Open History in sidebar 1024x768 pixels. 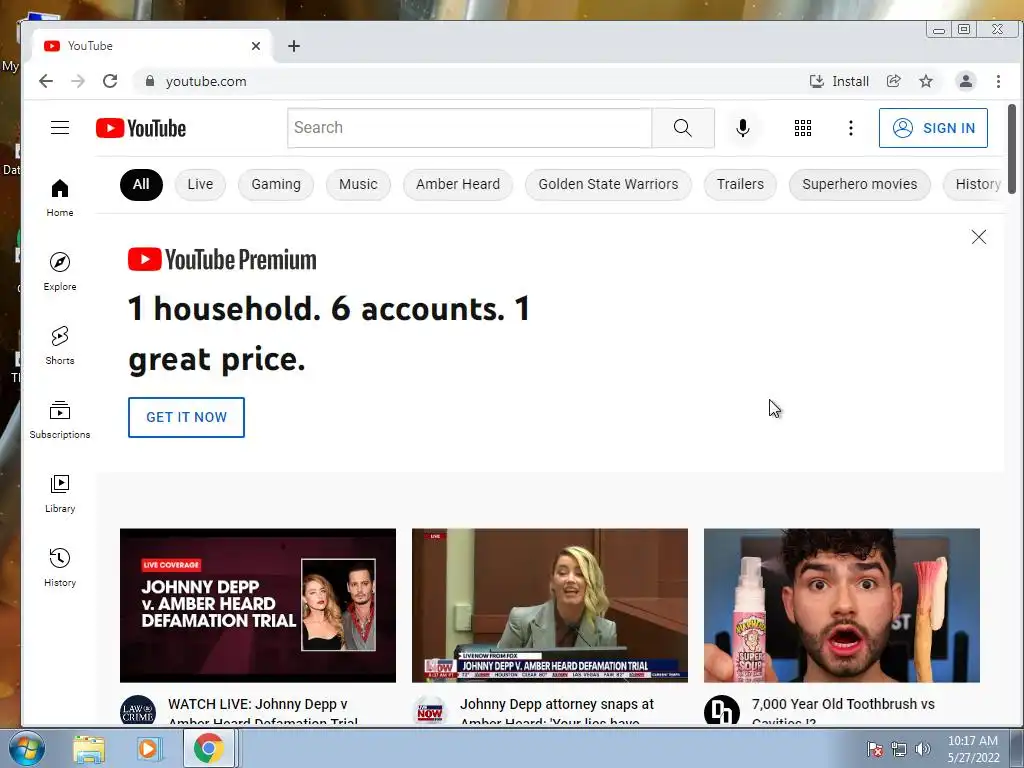(x=59, y=568)
